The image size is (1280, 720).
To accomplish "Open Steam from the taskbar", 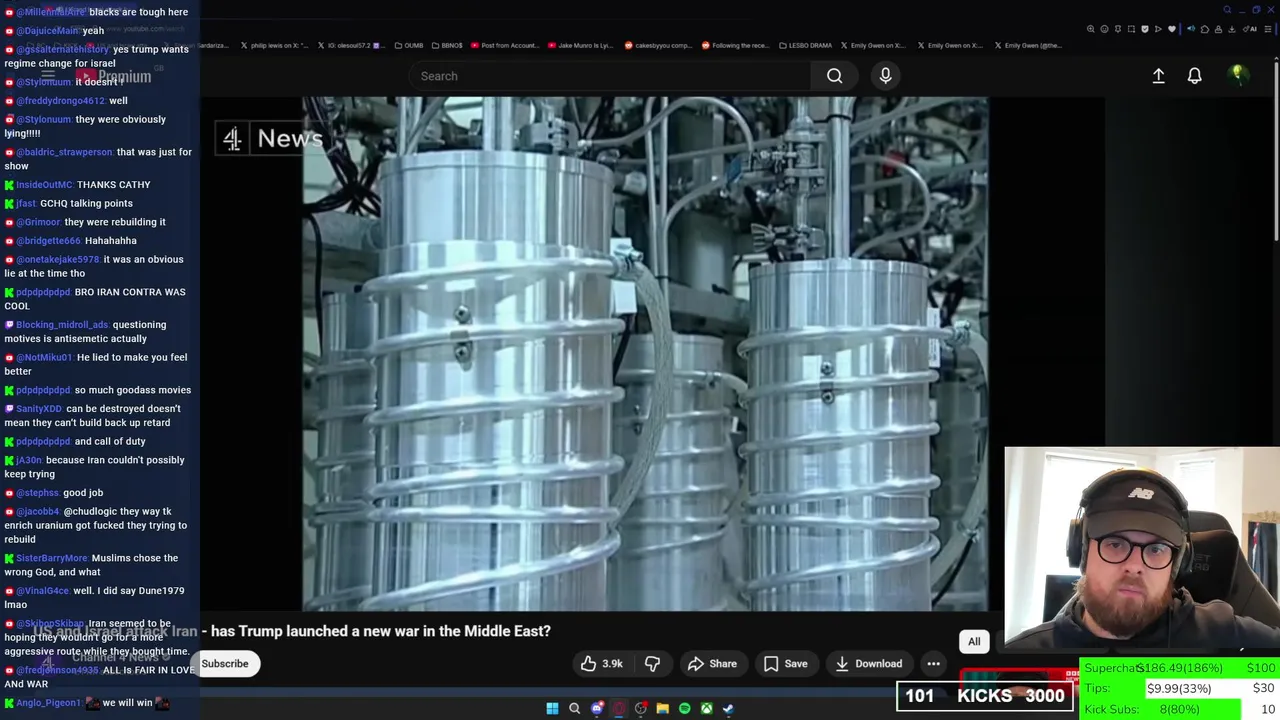I will pos(729,708).
